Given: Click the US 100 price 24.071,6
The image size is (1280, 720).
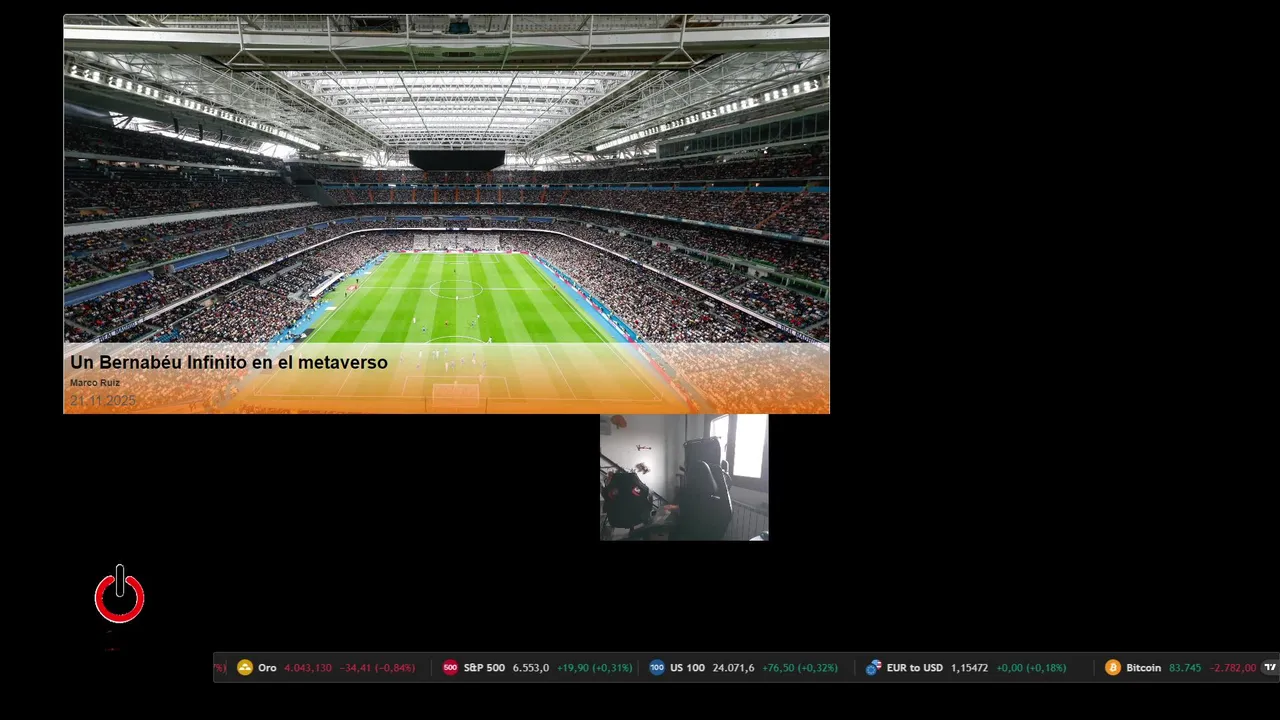Looking at the screenshot, I should 733,668.
